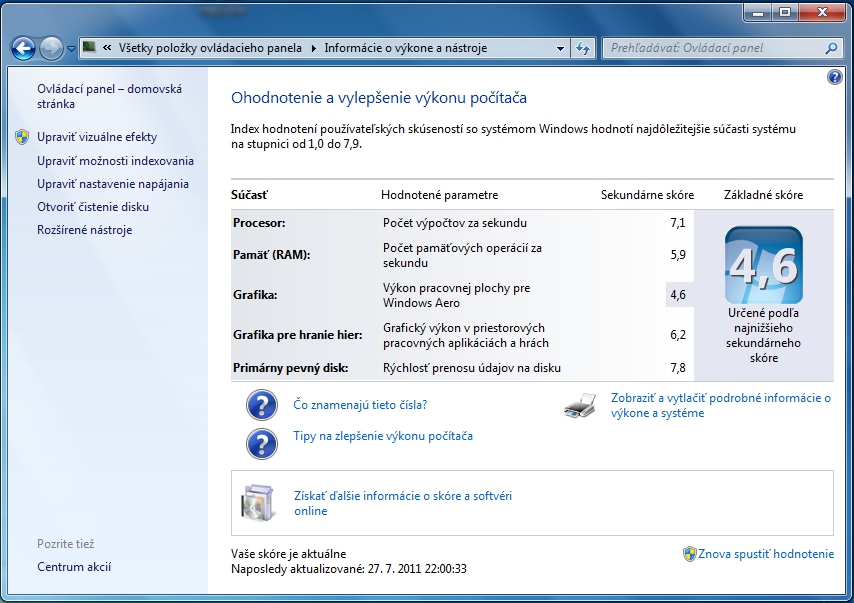Open 'Čo znamenajú tieto čísla?' link
This screenshot has width=854, height=603.
[x=360, y=405]
